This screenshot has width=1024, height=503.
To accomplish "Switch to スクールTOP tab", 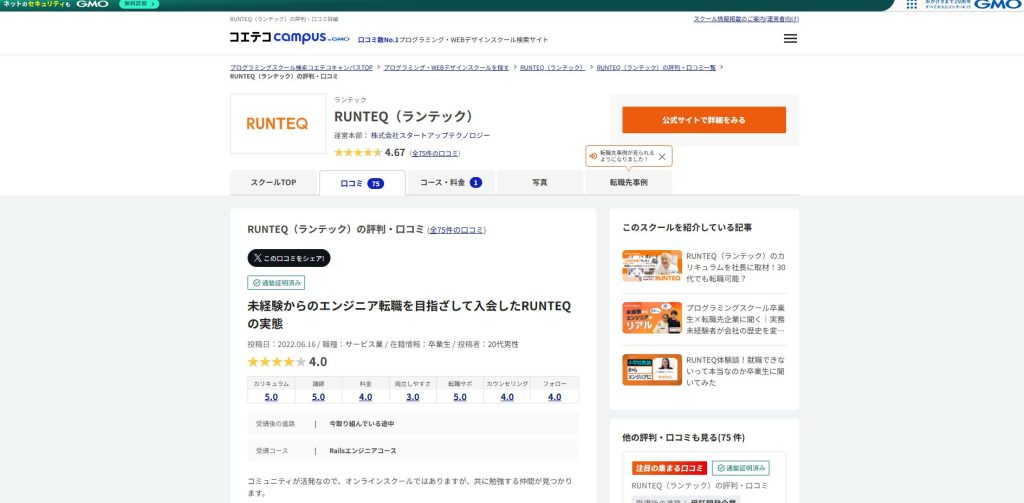I will pyautogui.click(x=274, y=183).
